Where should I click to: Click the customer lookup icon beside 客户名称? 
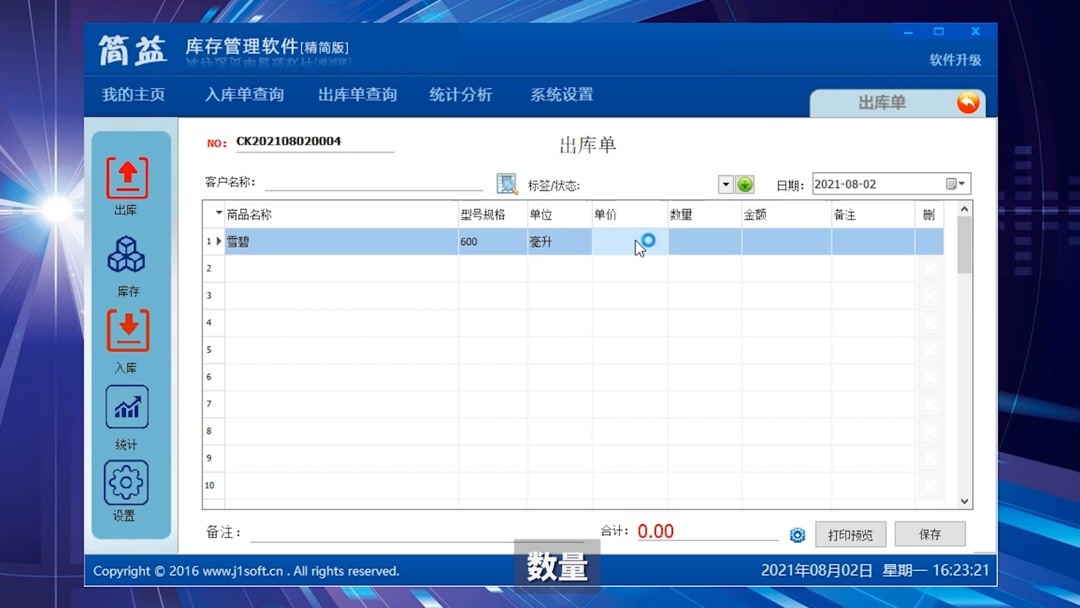pos(507,183)
